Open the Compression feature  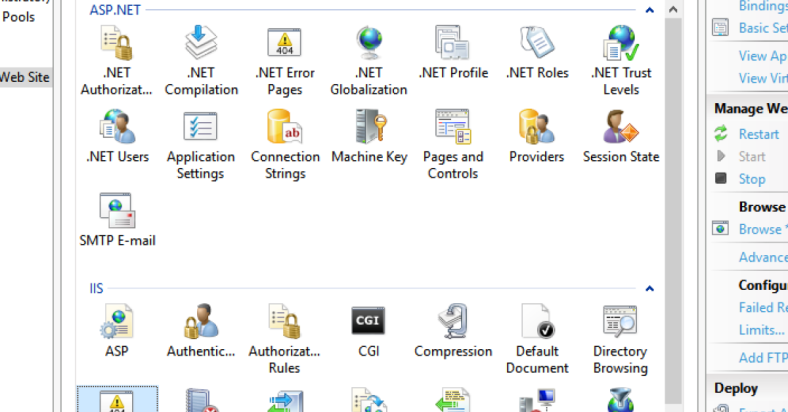click(453, 331)
